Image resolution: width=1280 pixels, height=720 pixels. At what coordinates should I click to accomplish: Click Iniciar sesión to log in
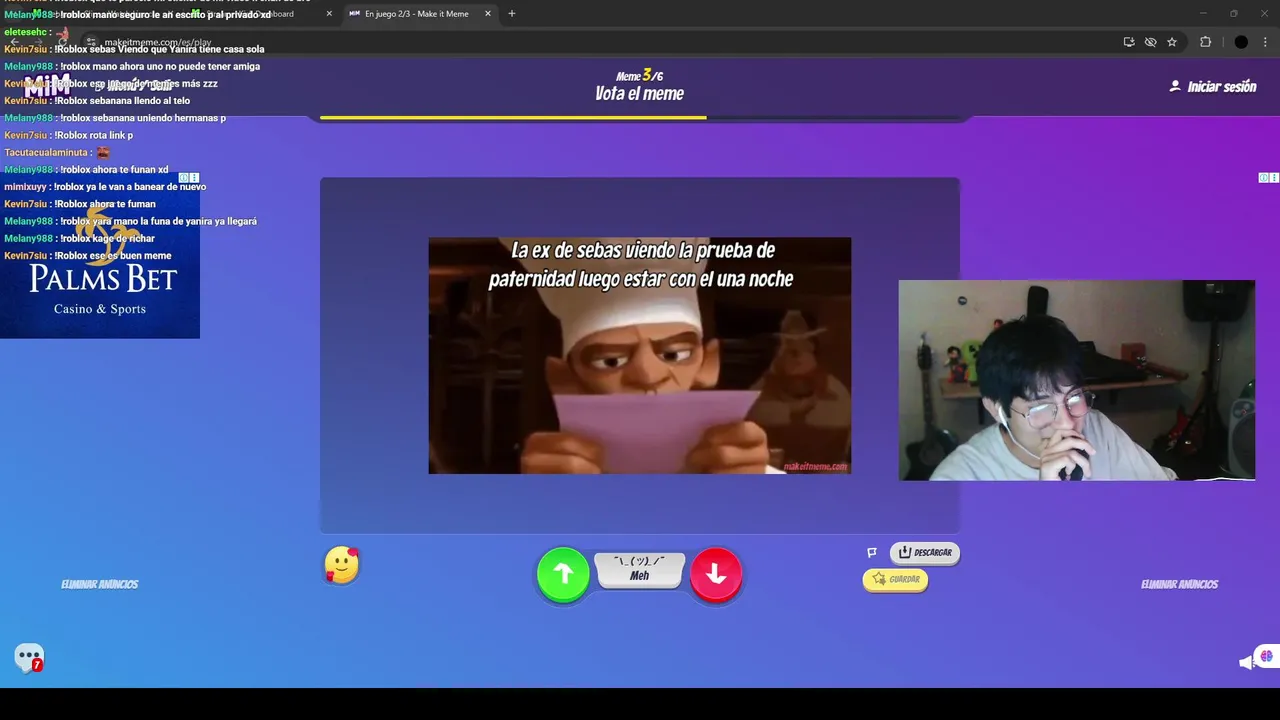1213,87
